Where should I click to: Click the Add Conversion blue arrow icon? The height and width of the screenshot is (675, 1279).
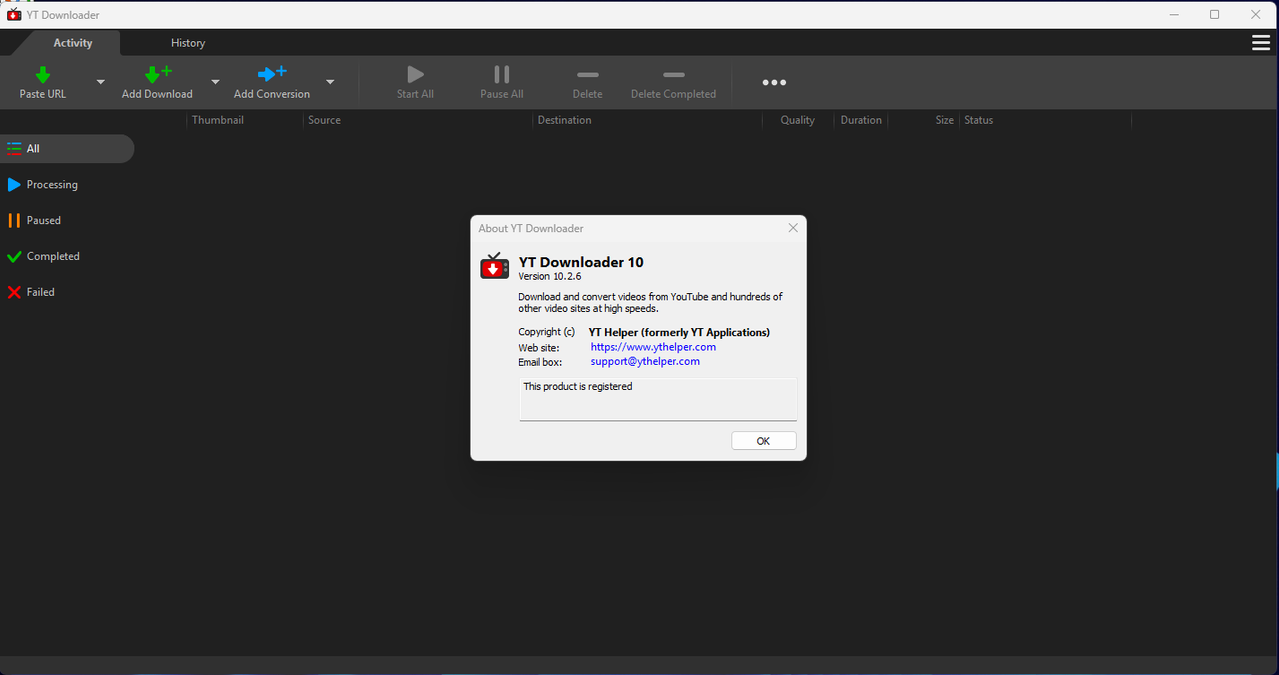point(271,75)
